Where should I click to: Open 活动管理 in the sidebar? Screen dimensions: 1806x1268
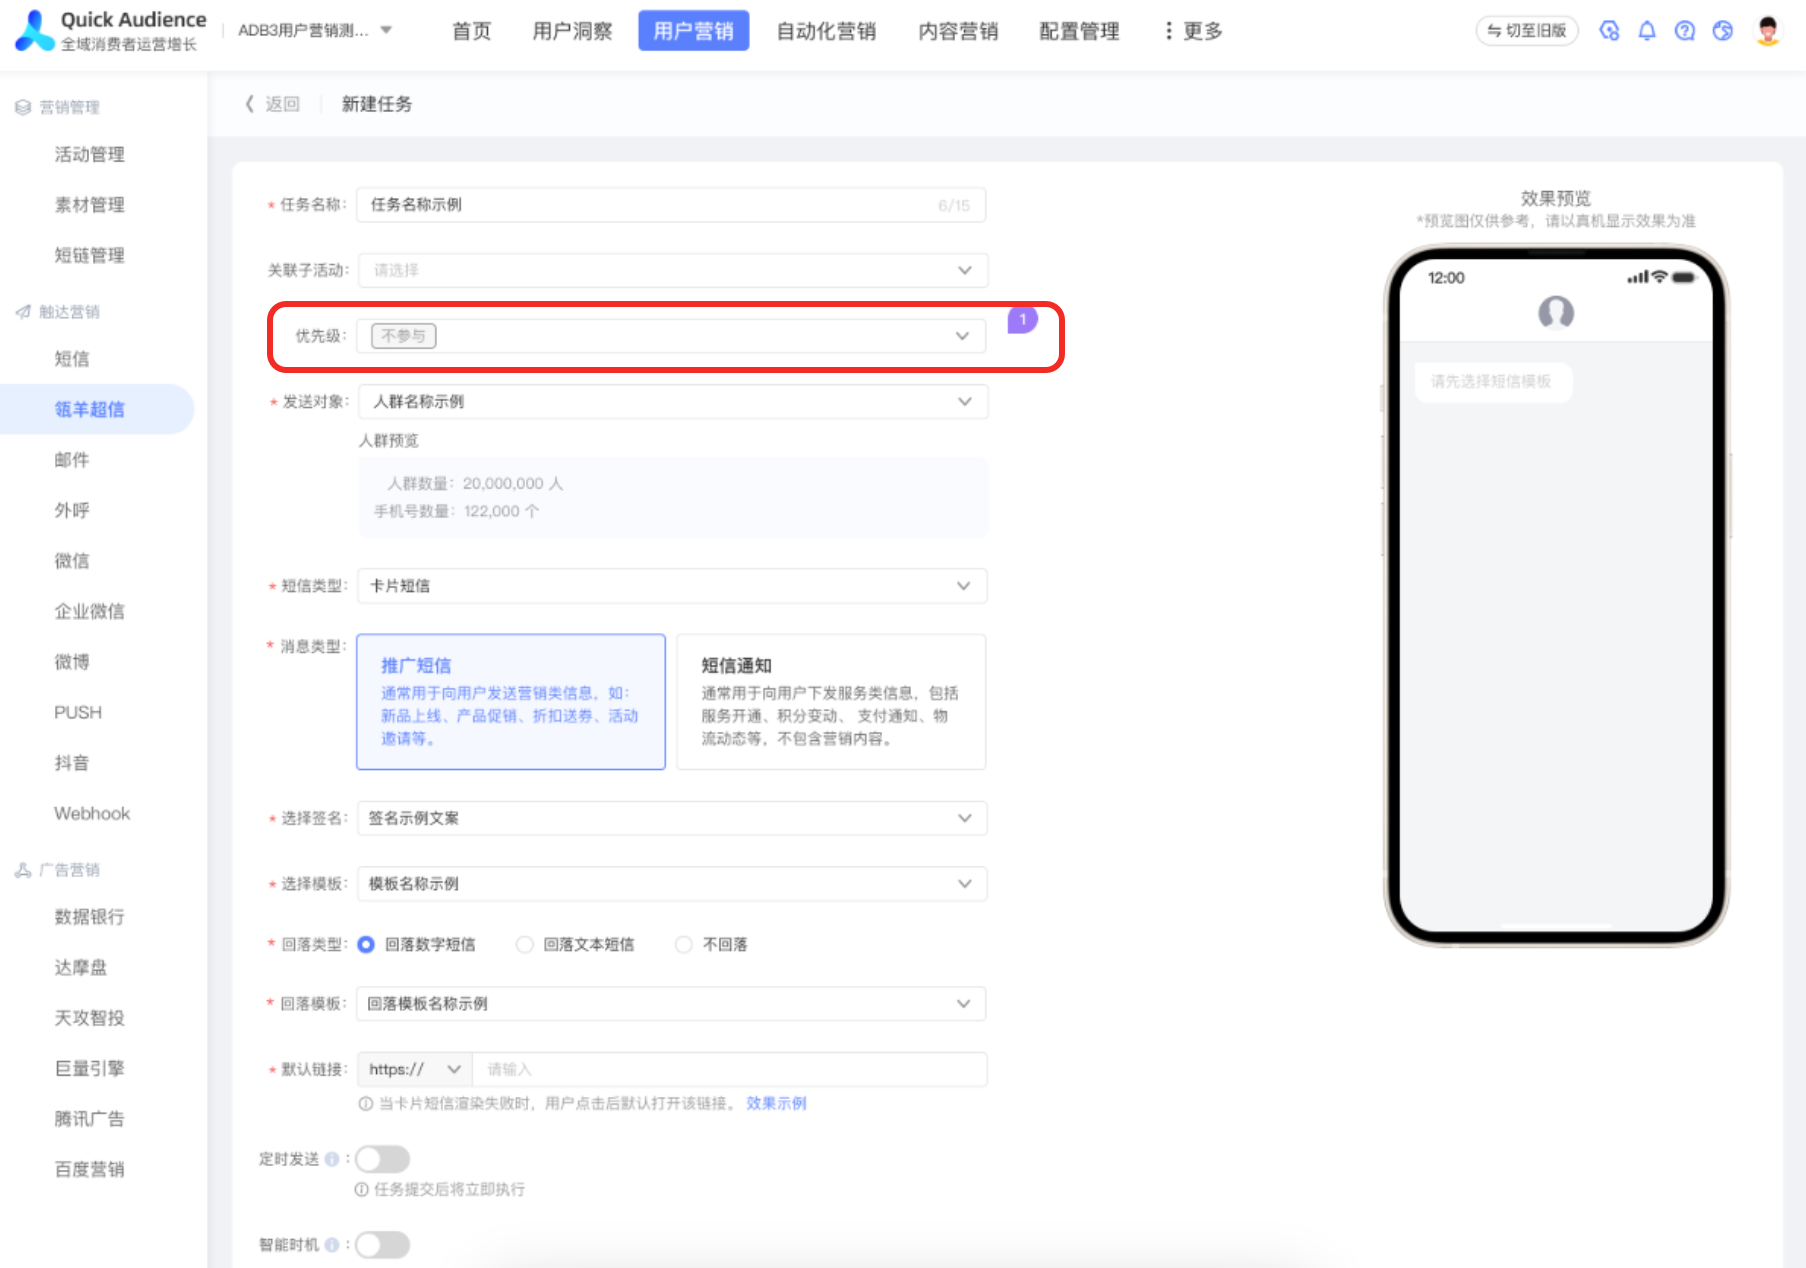(x=90, y=154)
